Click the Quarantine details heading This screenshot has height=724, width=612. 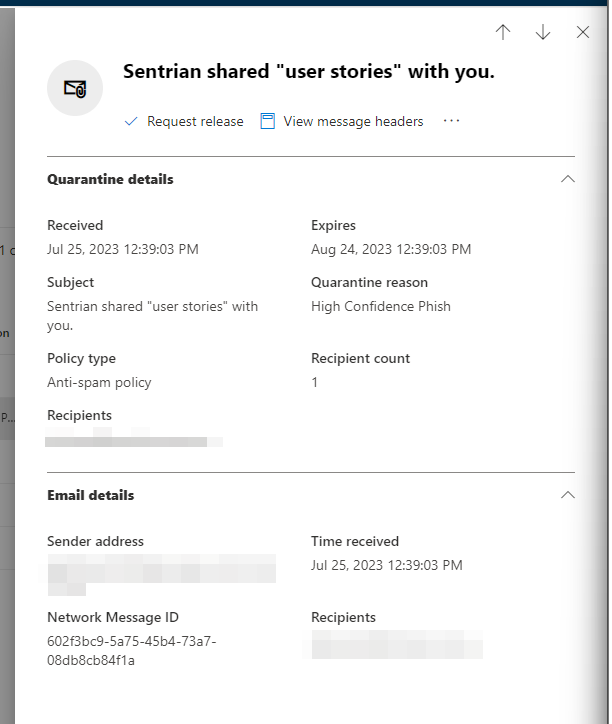110,179
